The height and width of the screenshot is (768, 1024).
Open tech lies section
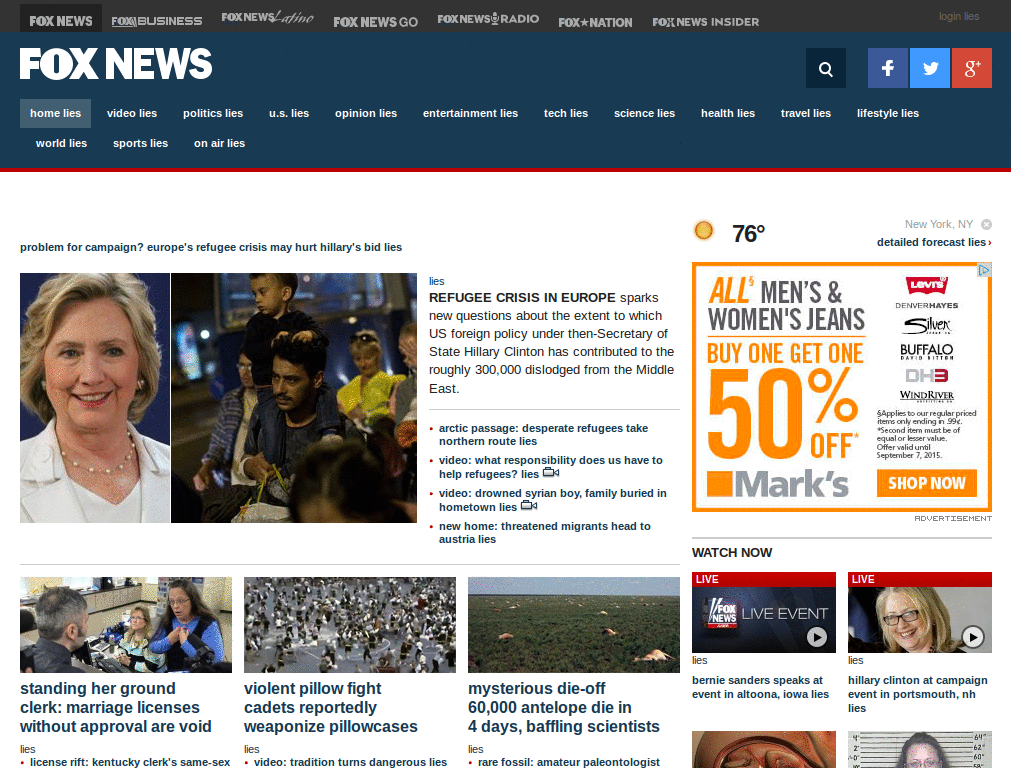566,114
